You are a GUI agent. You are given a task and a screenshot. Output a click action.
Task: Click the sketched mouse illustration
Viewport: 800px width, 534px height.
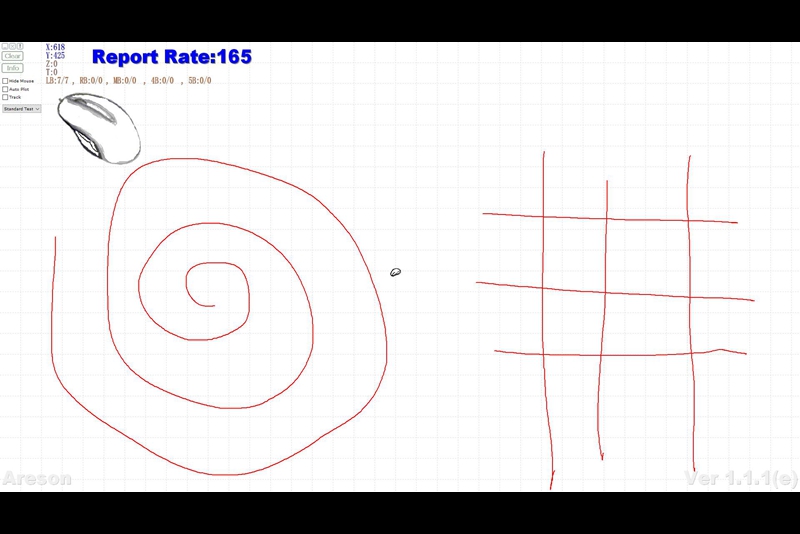pyautogui.click(x=99, y=128)
